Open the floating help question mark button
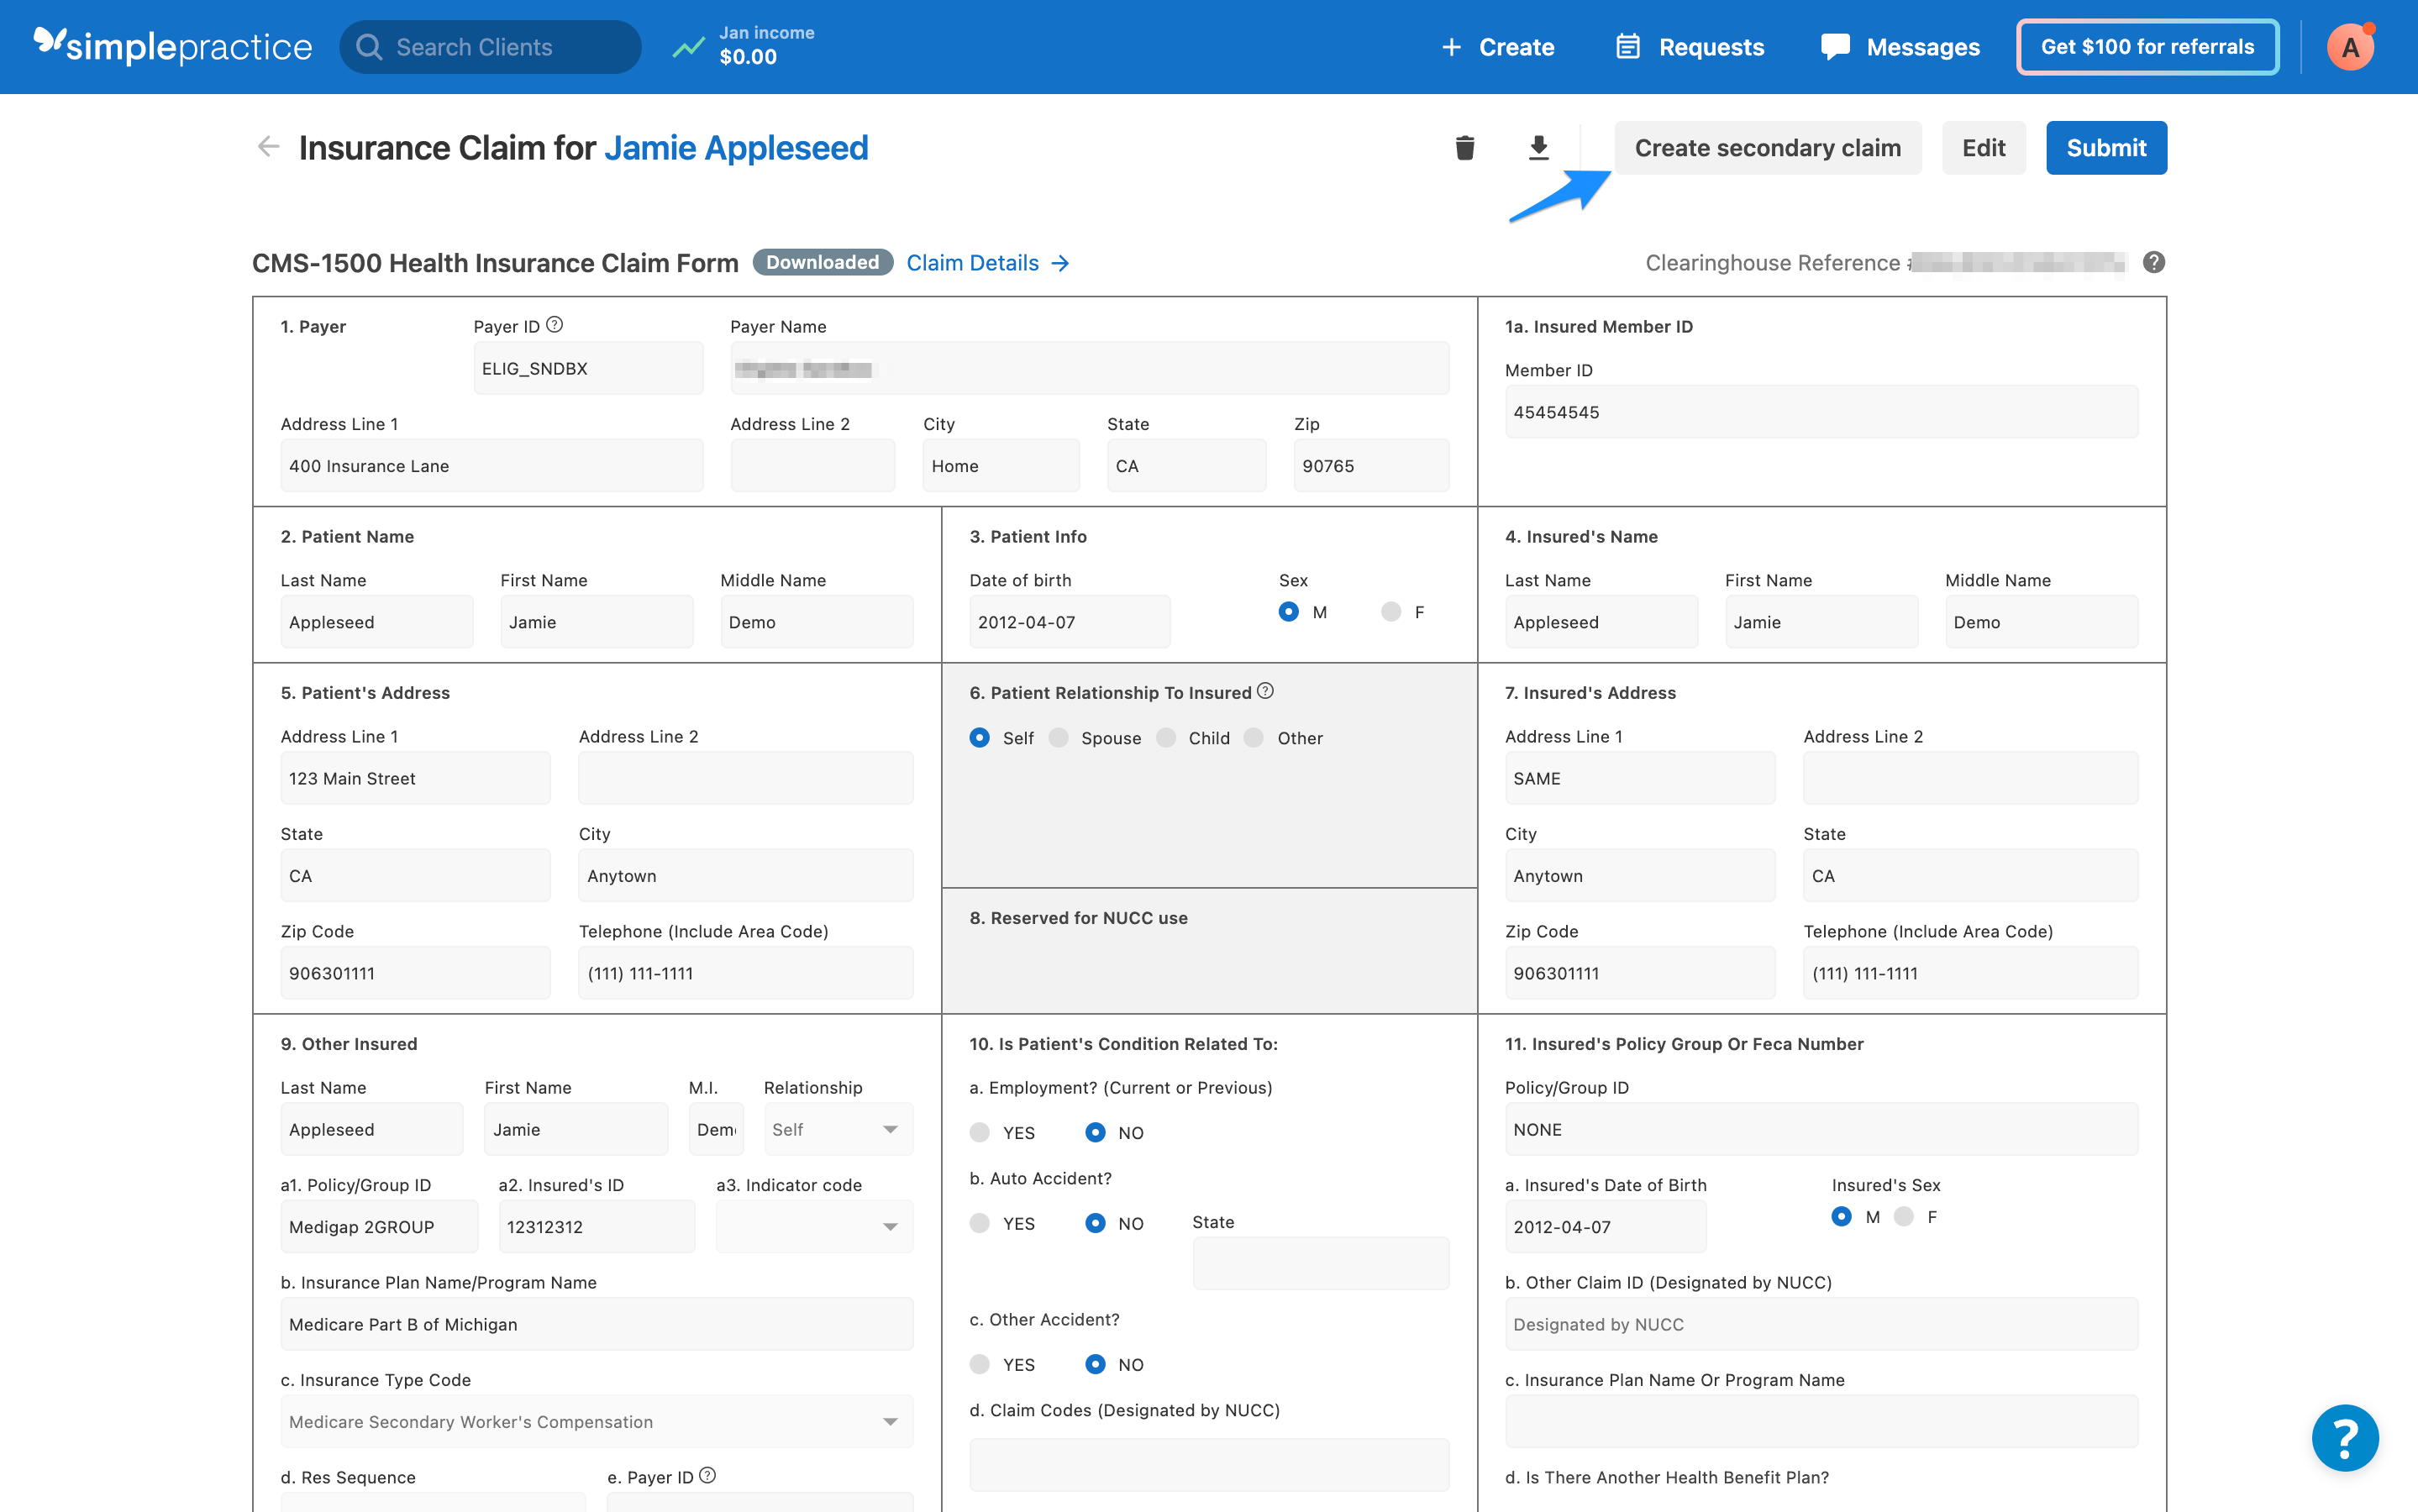Viewport: 2418px width, 1512px height. coord(2345,1438)
